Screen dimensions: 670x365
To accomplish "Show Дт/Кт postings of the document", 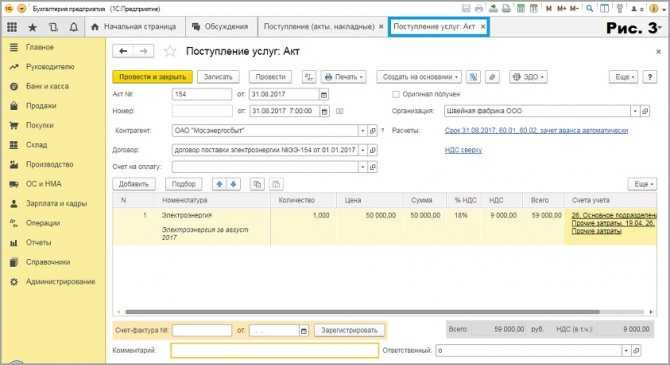I will (309, 77).
